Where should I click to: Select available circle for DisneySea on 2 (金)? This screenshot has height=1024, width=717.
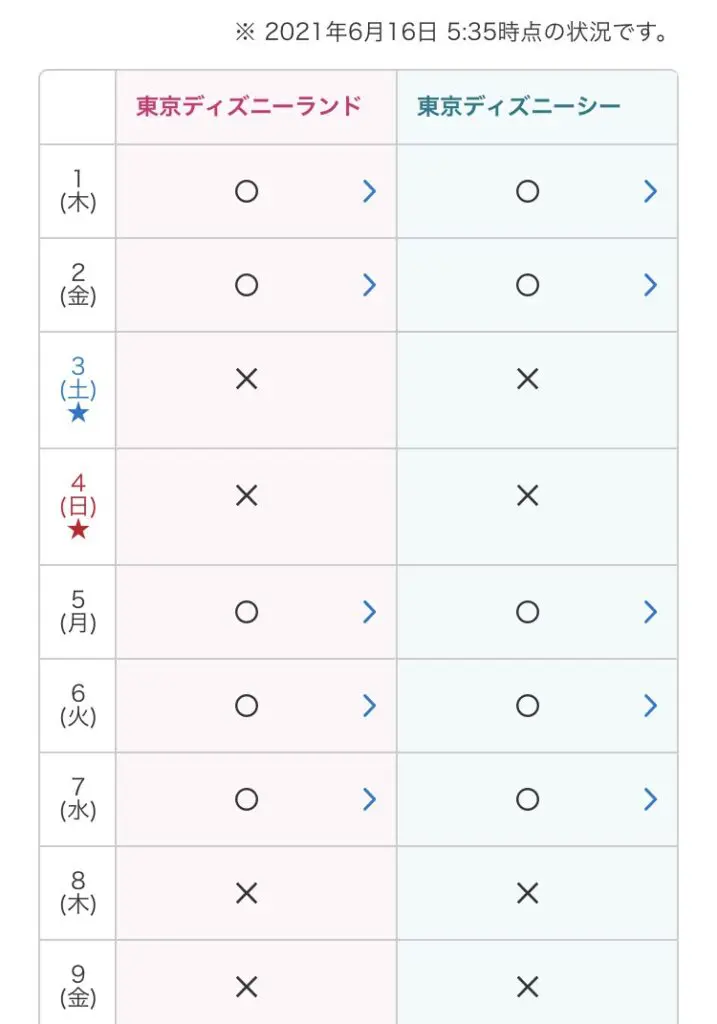[x=528, y=285]
